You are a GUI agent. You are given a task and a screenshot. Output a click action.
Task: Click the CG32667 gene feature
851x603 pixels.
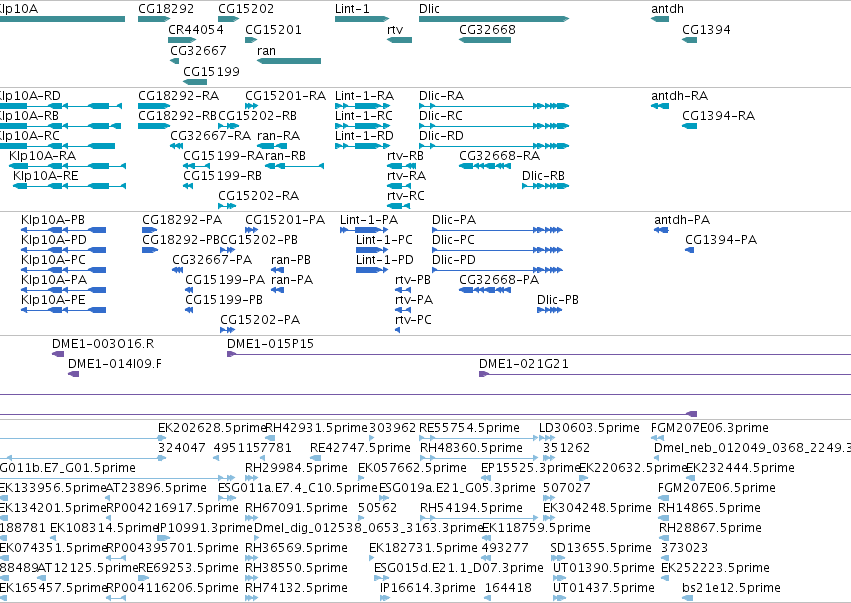tap(174, 61)
